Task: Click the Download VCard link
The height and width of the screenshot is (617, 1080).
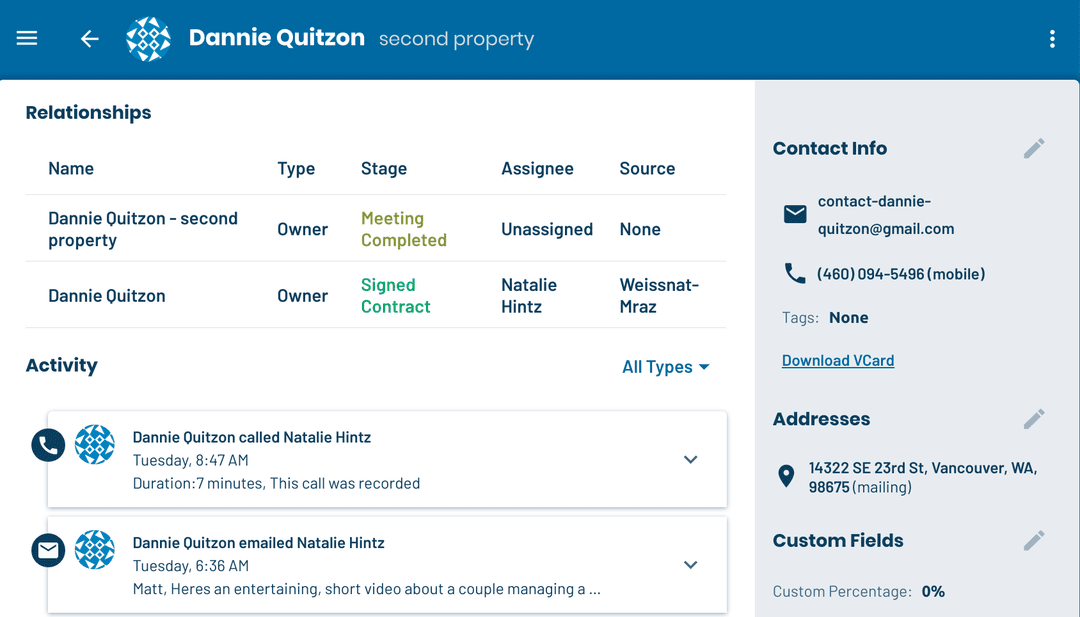Action: coord(838,361)
